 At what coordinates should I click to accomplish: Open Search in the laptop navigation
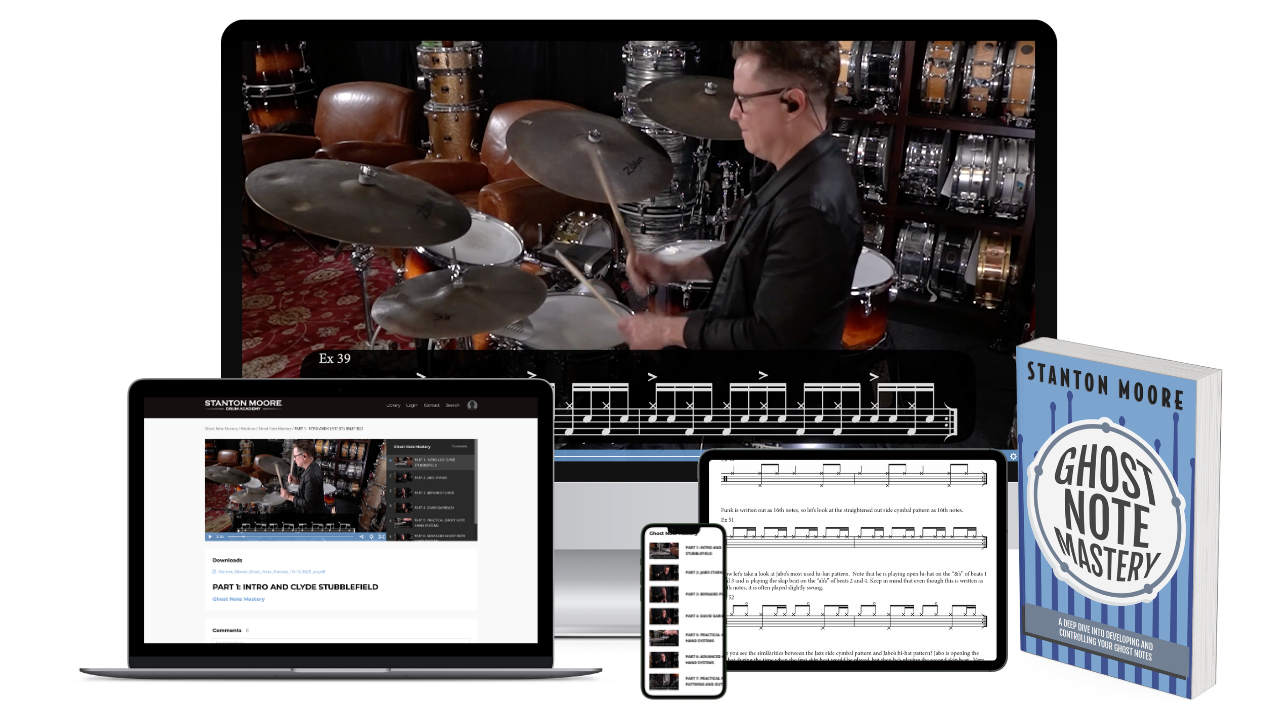pyautogui.click(x=452, y=405)
